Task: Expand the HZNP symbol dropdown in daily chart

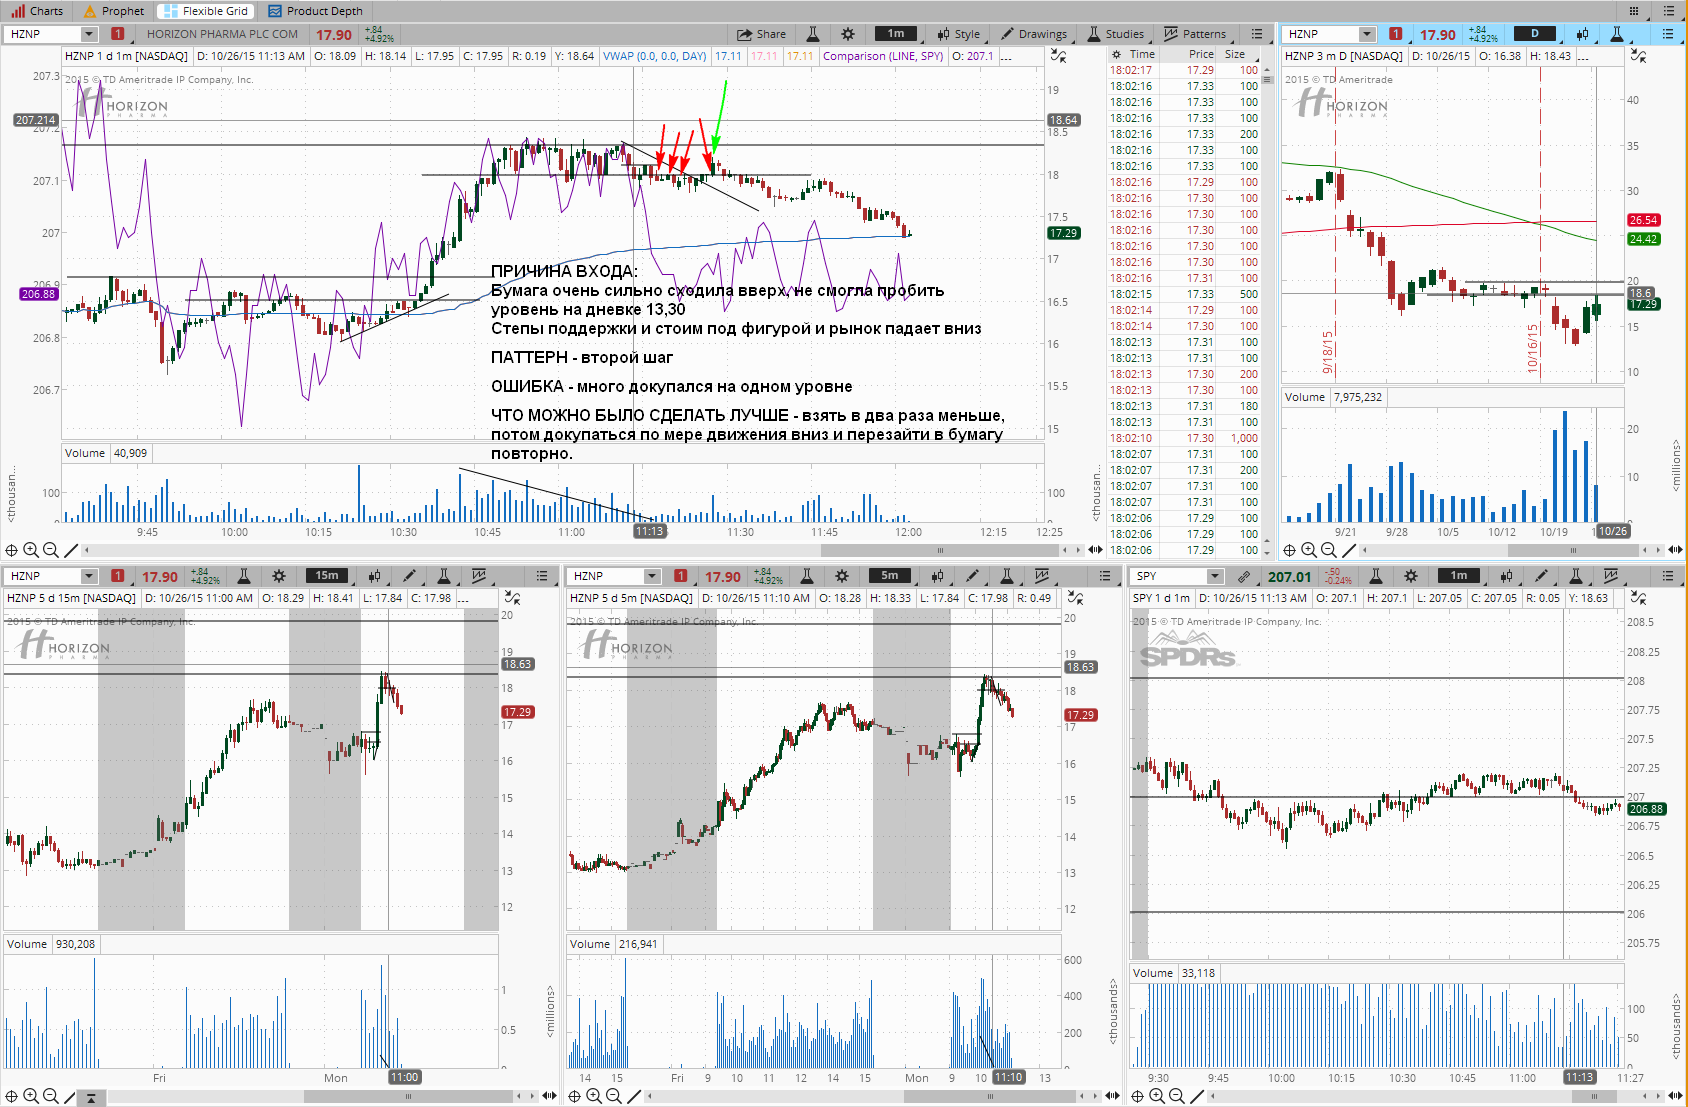Action: click(x=1367, y=34)
